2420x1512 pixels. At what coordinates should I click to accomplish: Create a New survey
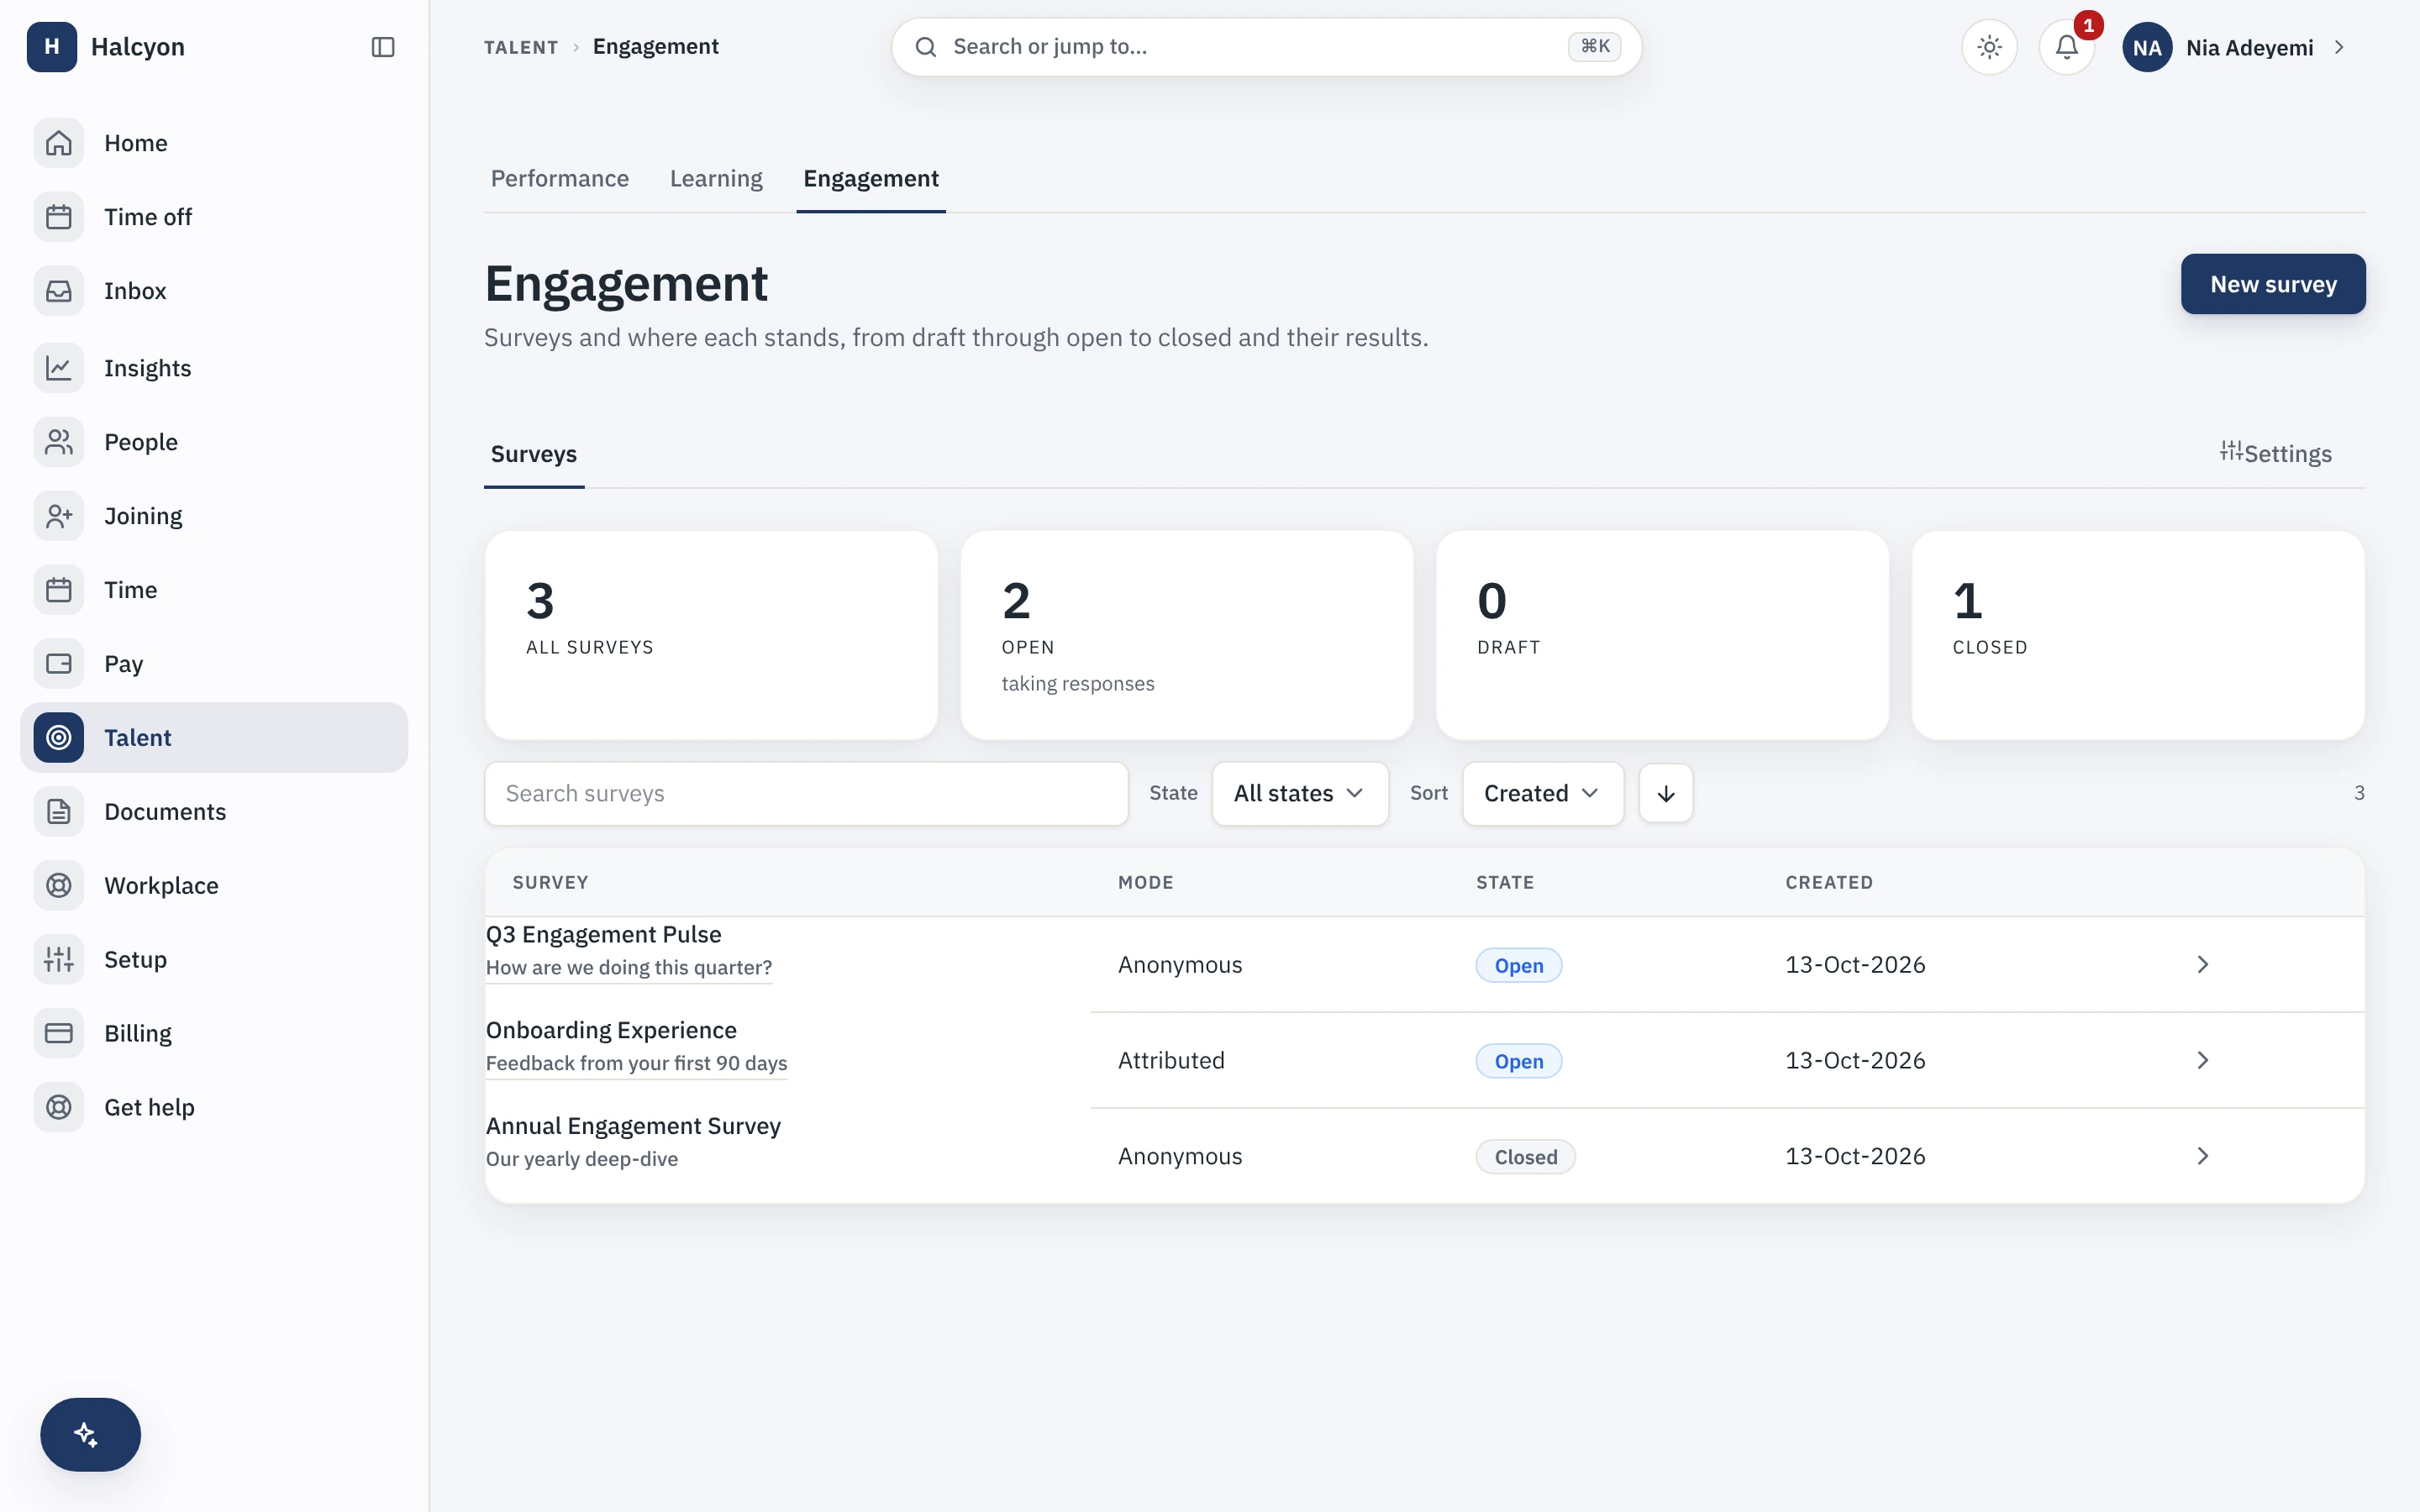click(x=2273, y=284)
